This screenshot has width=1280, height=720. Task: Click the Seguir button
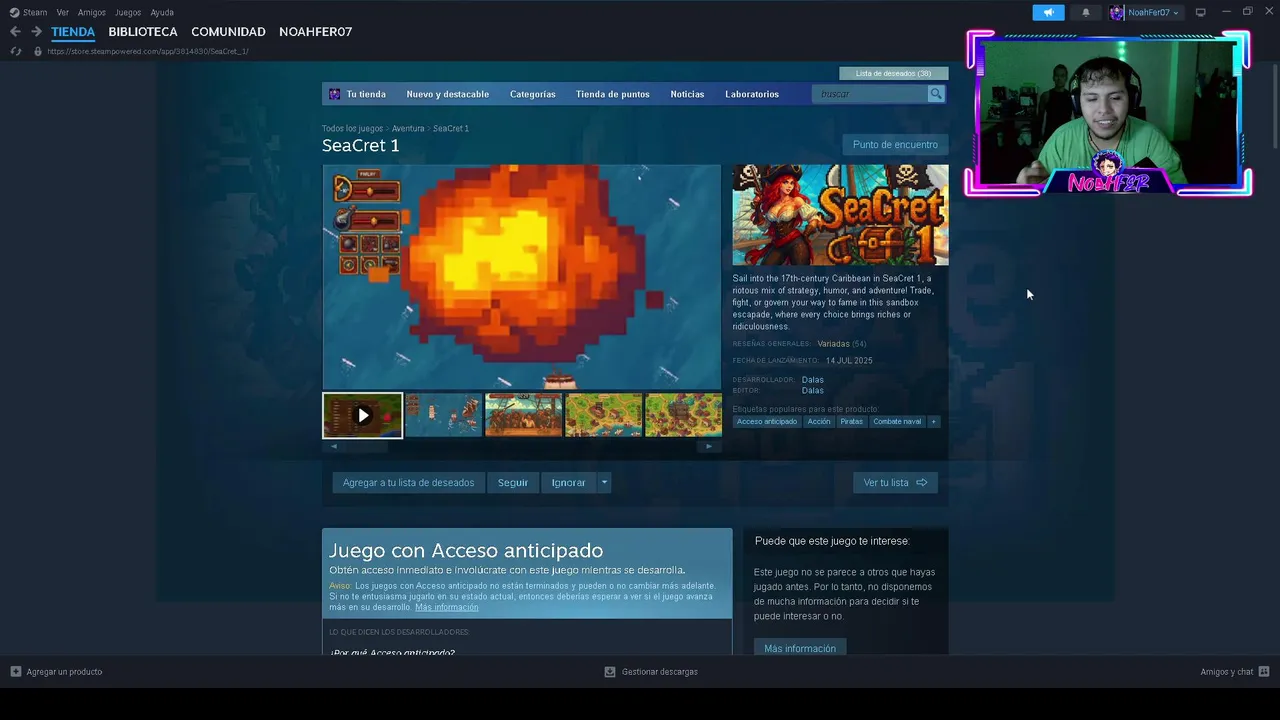tap(513, 482)
